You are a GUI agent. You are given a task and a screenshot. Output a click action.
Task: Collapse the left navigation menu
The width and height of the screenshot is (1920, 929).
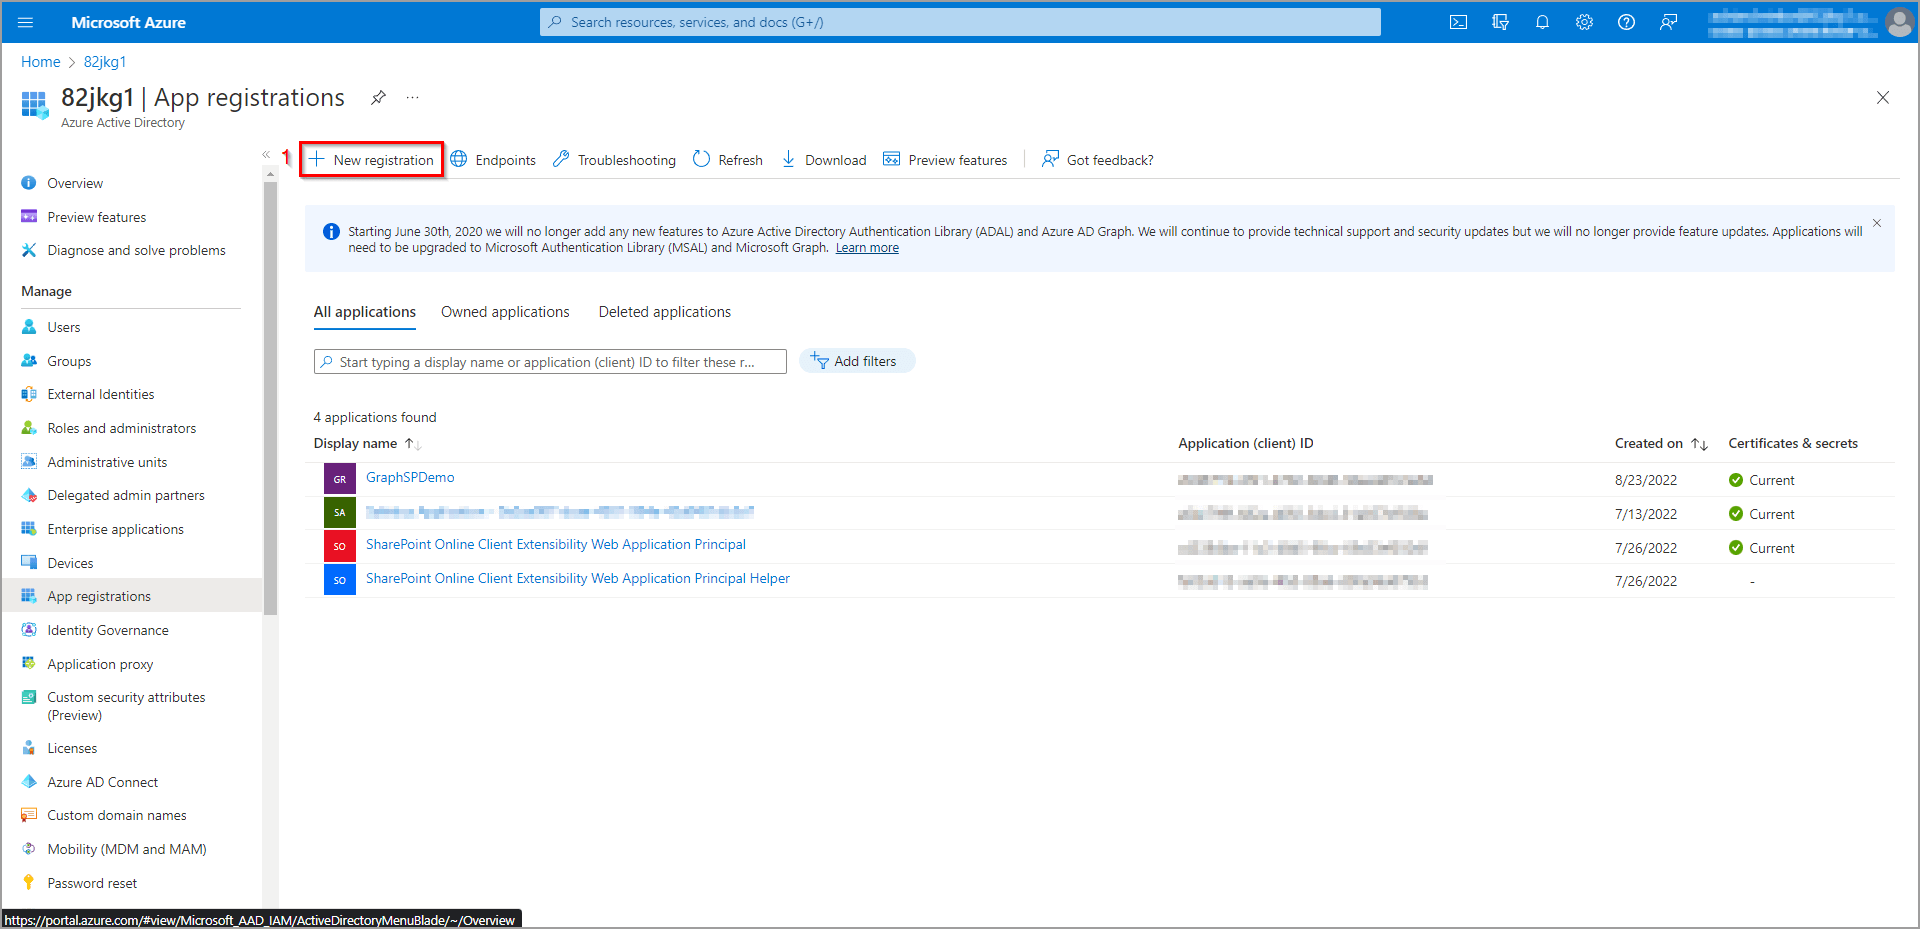click(x=266, y=154)
